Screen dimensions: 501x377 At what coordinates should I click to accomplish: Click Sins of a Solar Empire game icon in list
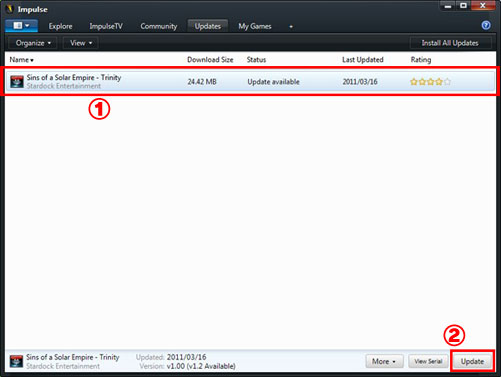coord(17,82)
